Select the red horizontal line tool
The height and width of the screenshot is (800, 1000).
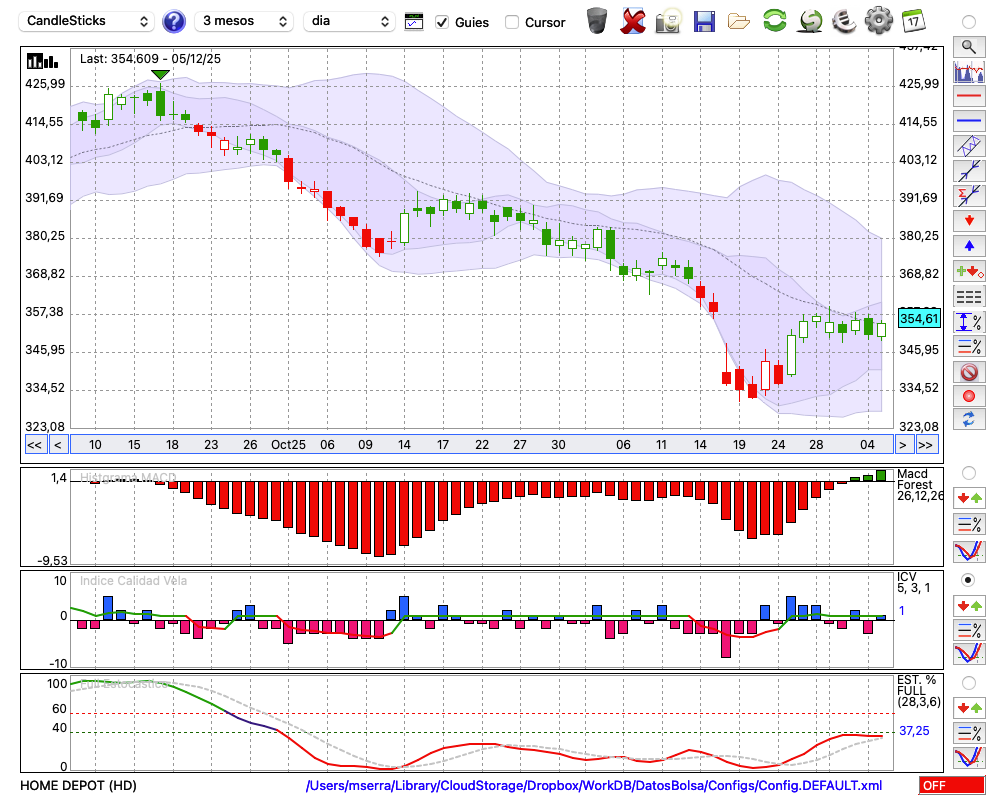(x=968, y=96)
